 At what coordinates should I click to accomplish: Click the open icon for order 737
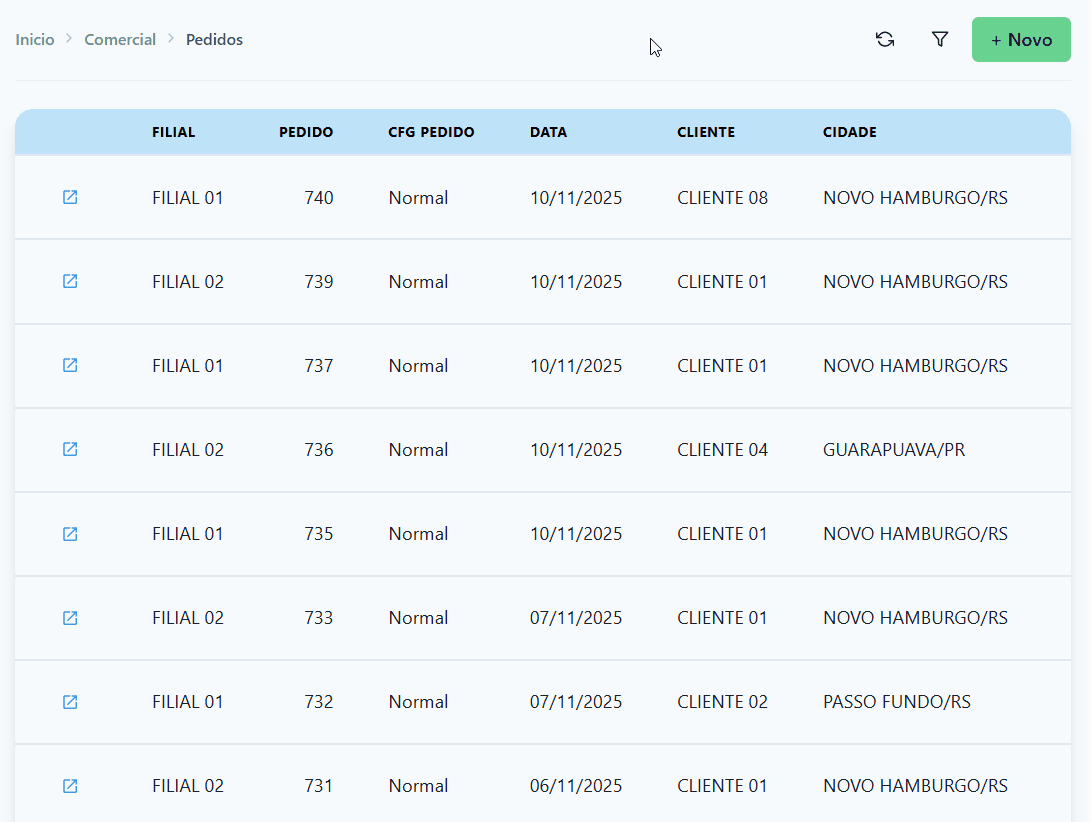coord(70,365)
